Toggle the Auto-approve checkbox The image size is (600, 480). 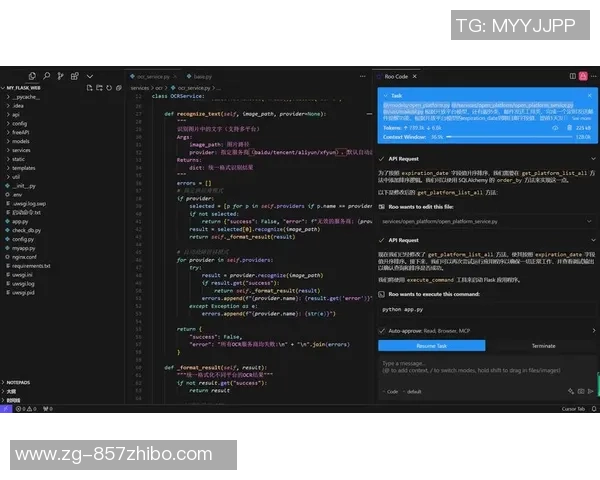click(383, 330)
